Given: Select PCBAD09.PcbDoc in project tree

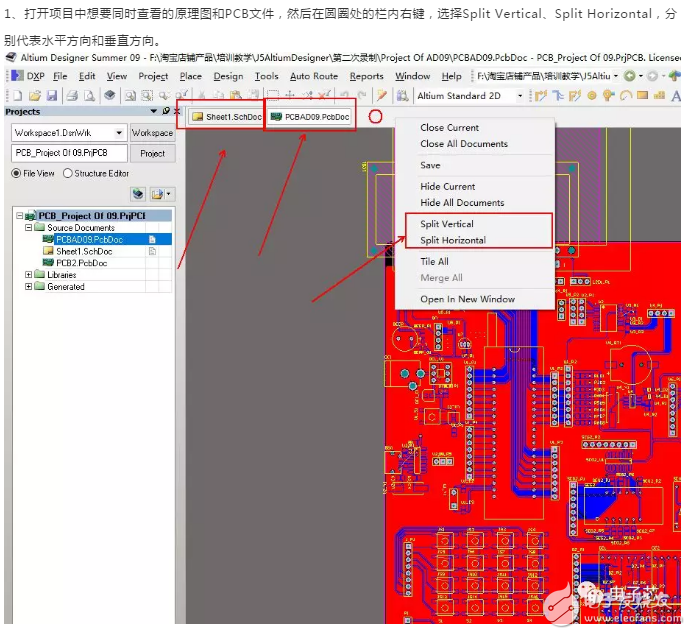Looking at the screenshot, I should pyautogui.click(x=90, y=239).
